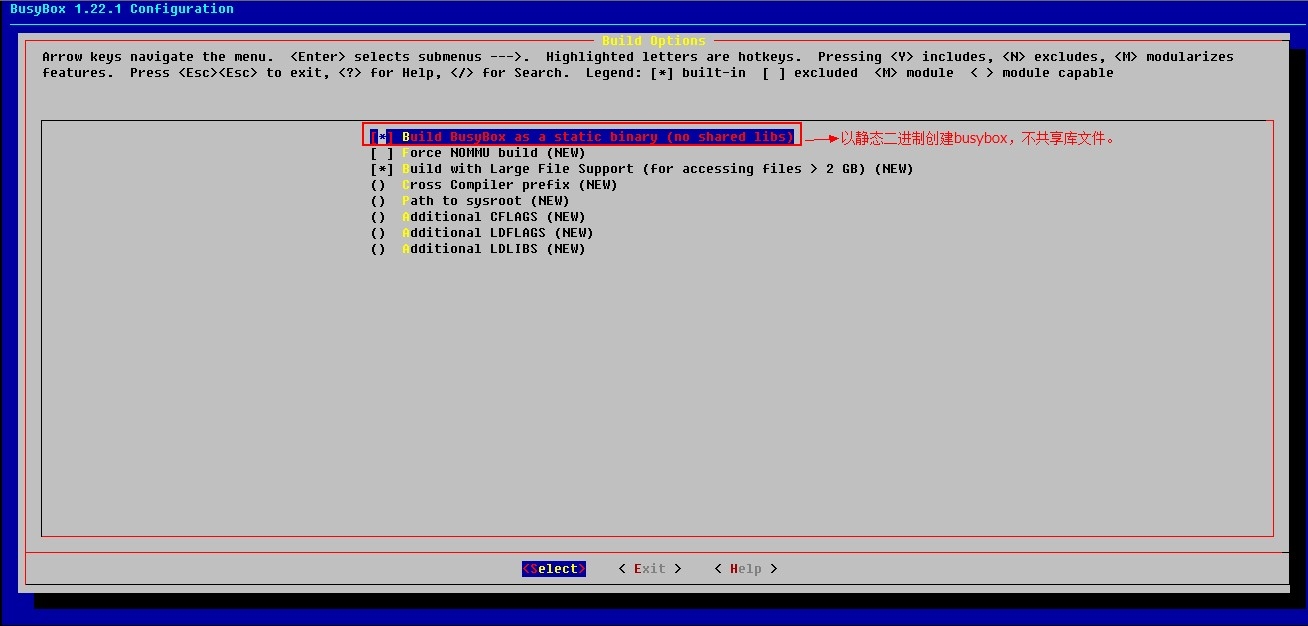Click empty parentheses before Path to sysroot
1308x626 pixels.
click(378, 201)
